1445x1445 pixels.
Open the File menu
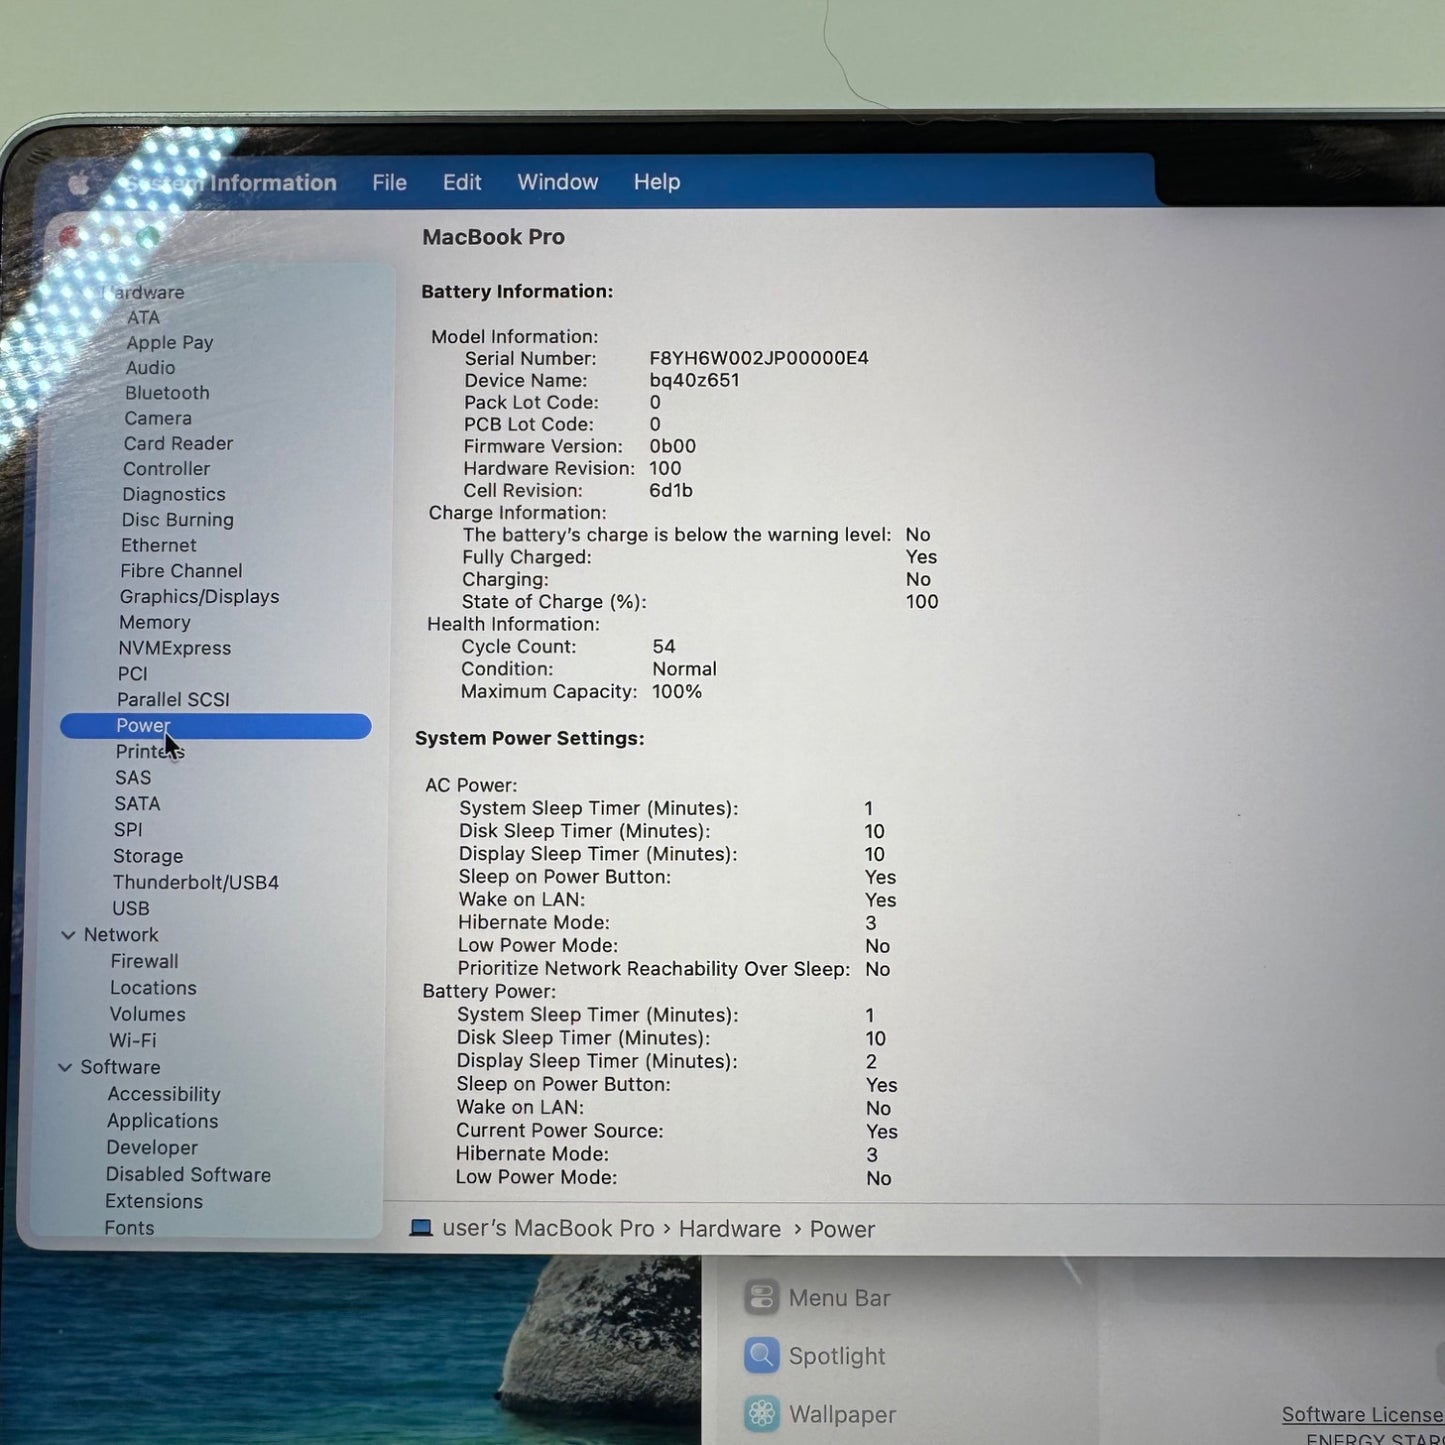coord(389,182)
